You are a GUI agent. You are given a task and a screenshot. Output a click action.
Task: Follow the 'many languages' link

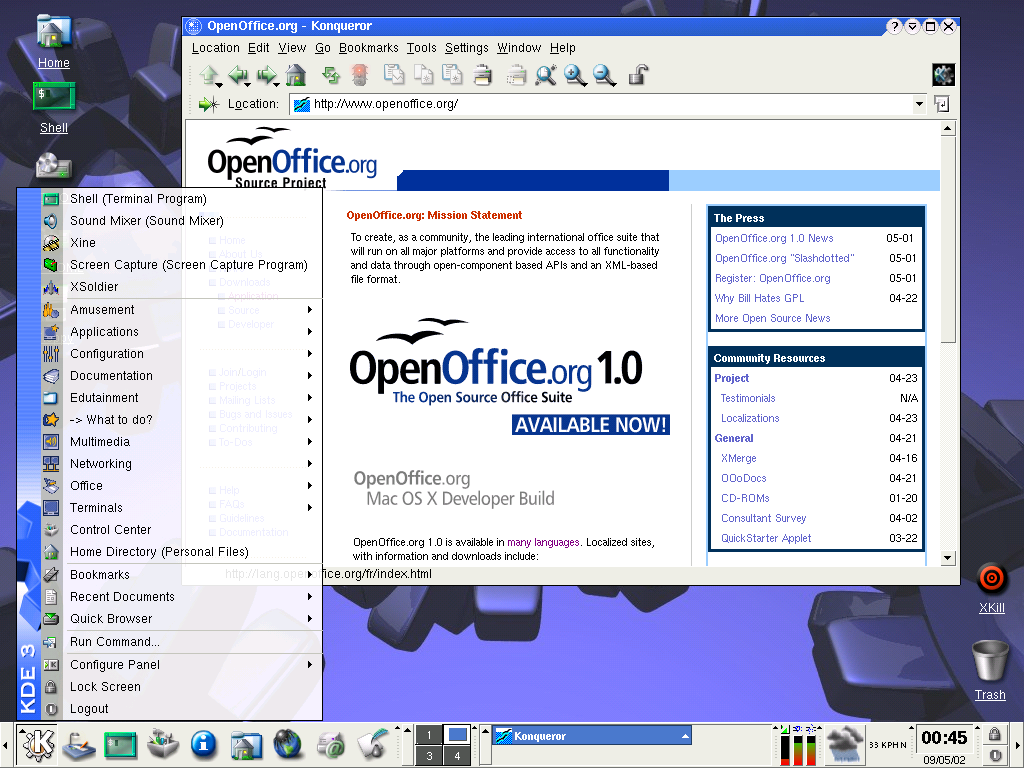(543, 542)
